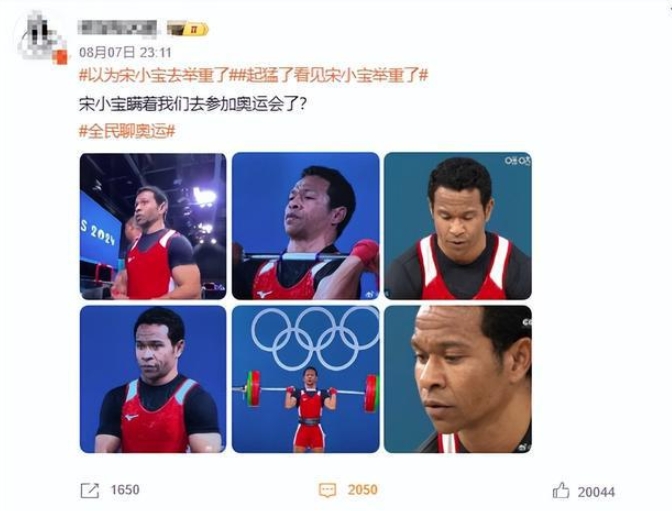Open photo with Olympic rings and barbell
The width and height of the screenshot is (672, 511).
click(306, 379)
